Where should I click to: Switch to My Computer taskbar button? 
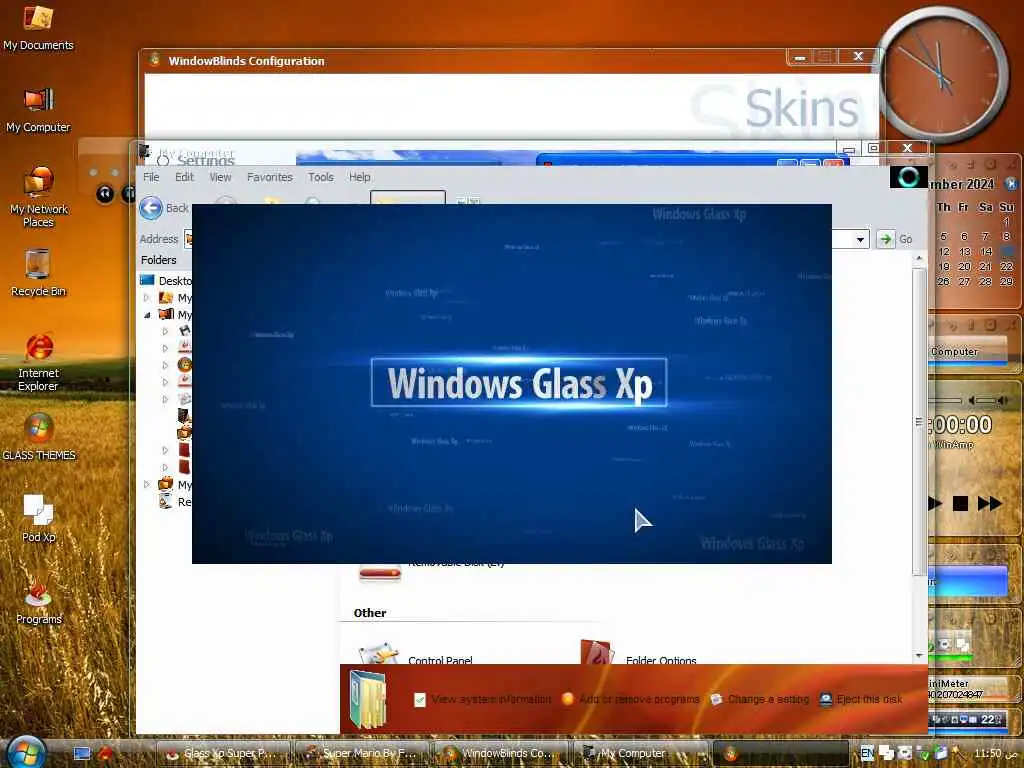[x=640, y=754]
